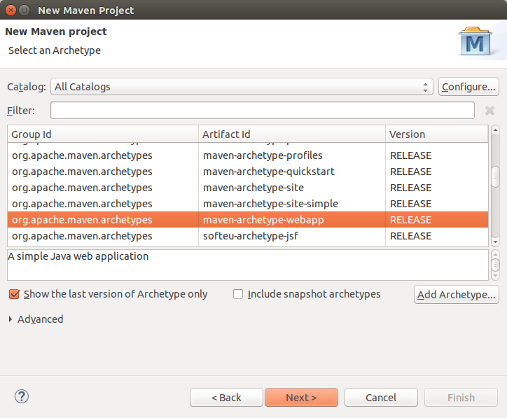Expand the Advanced section
The image size is (507, 418).
[10, 319]
